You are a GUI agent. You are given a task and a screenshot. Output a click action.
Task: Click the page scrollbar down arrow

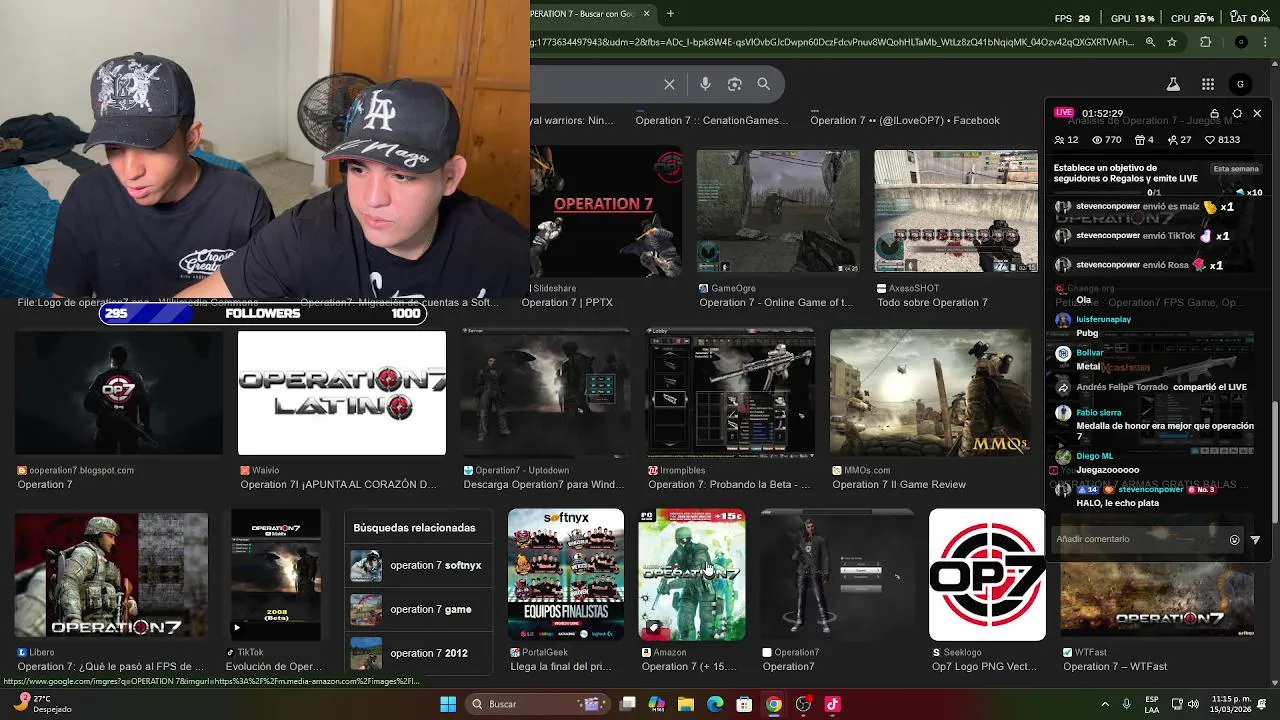(x=1274, y=683)
